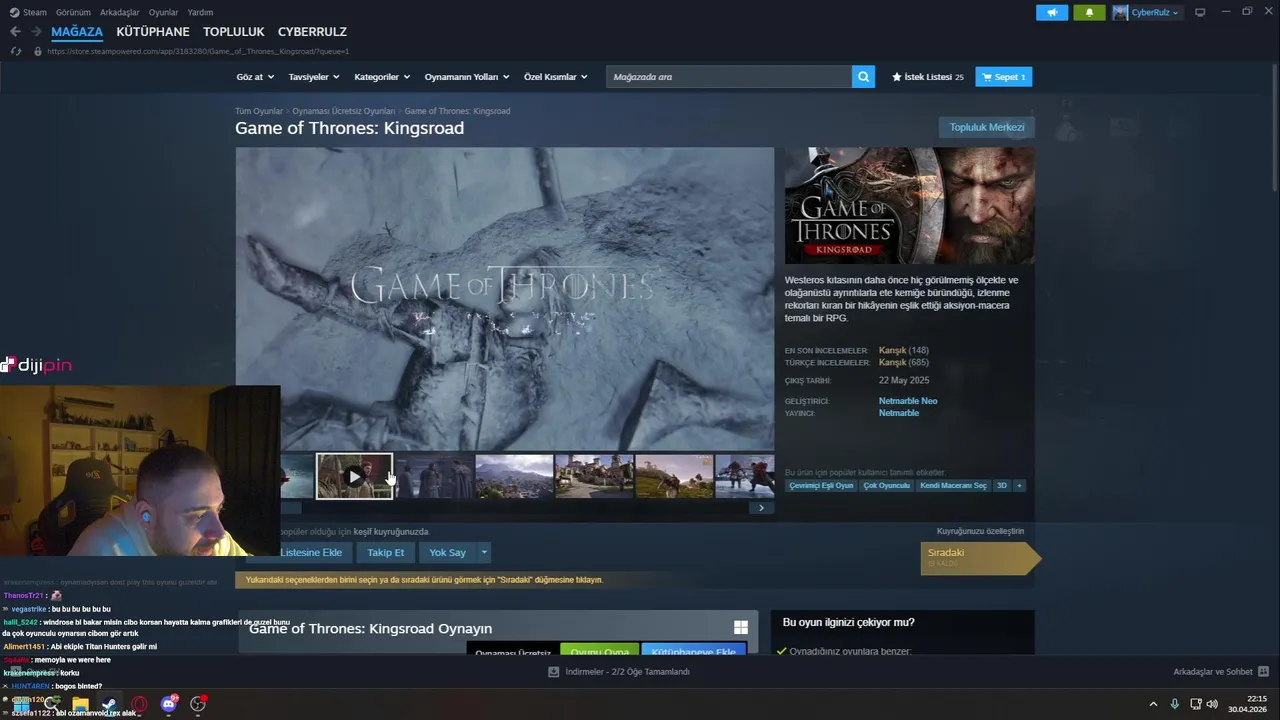Click the star icon beside İstek Listesi
Viewport: 1280px width, 720px height.
pos(897,77)
